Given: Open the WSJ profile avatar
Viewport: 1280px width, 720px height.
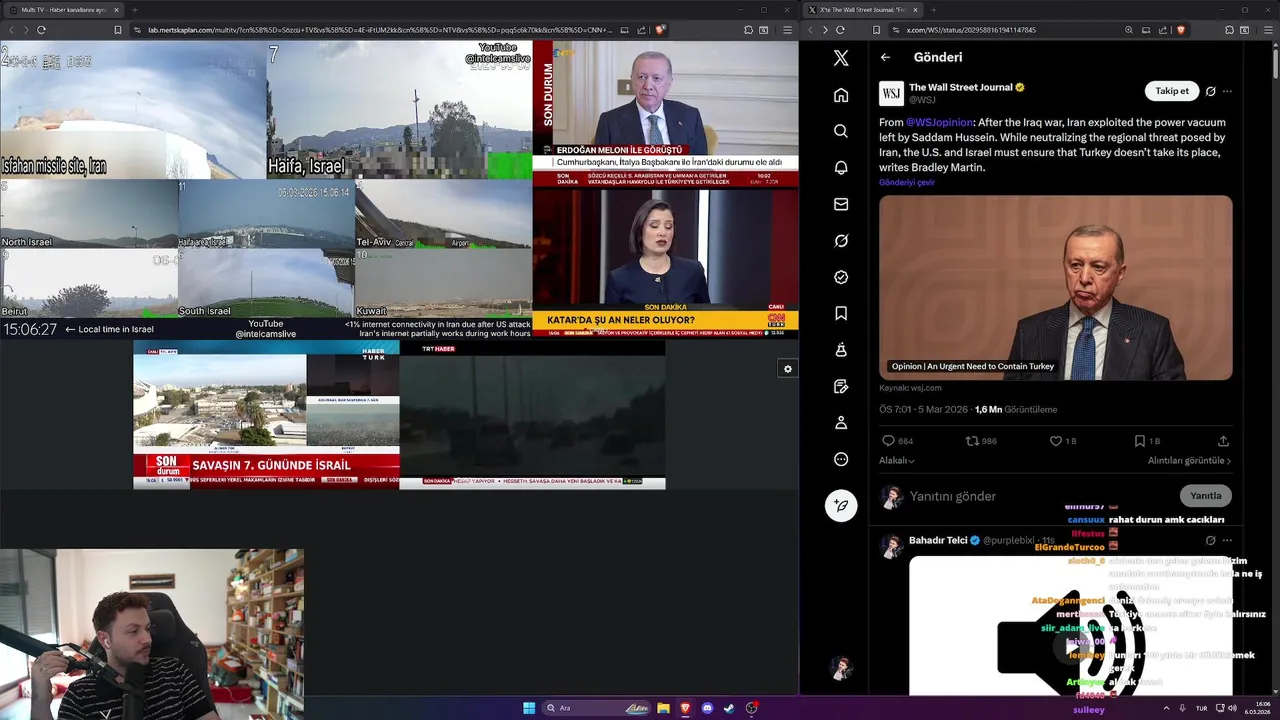Looking at the screenshot, I should tap(891, 94).
